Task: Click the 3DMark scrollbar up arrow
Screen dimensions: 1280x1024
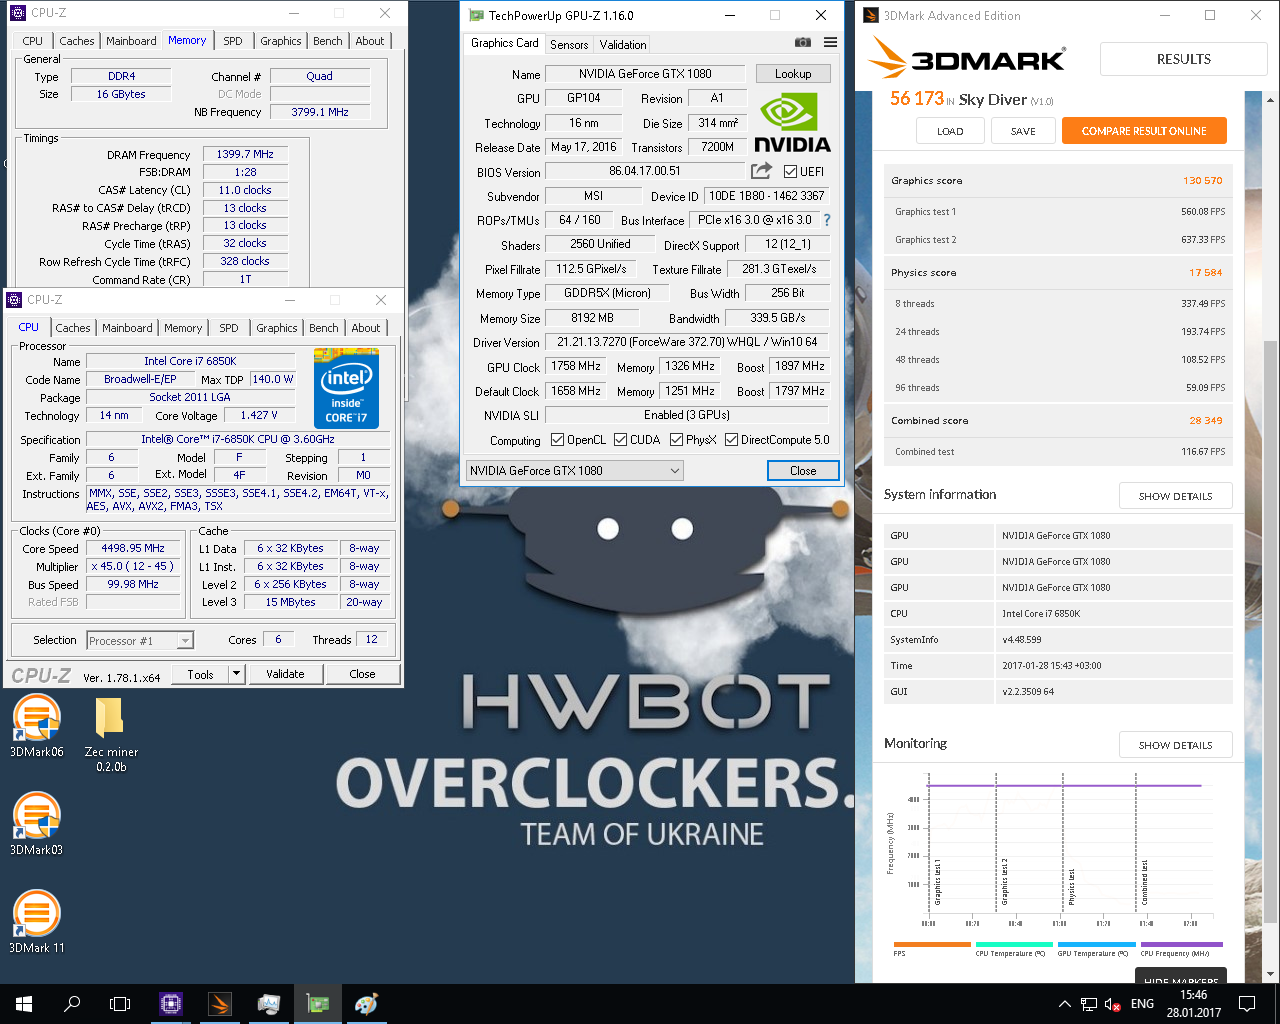Action: tap(1271, 100)
